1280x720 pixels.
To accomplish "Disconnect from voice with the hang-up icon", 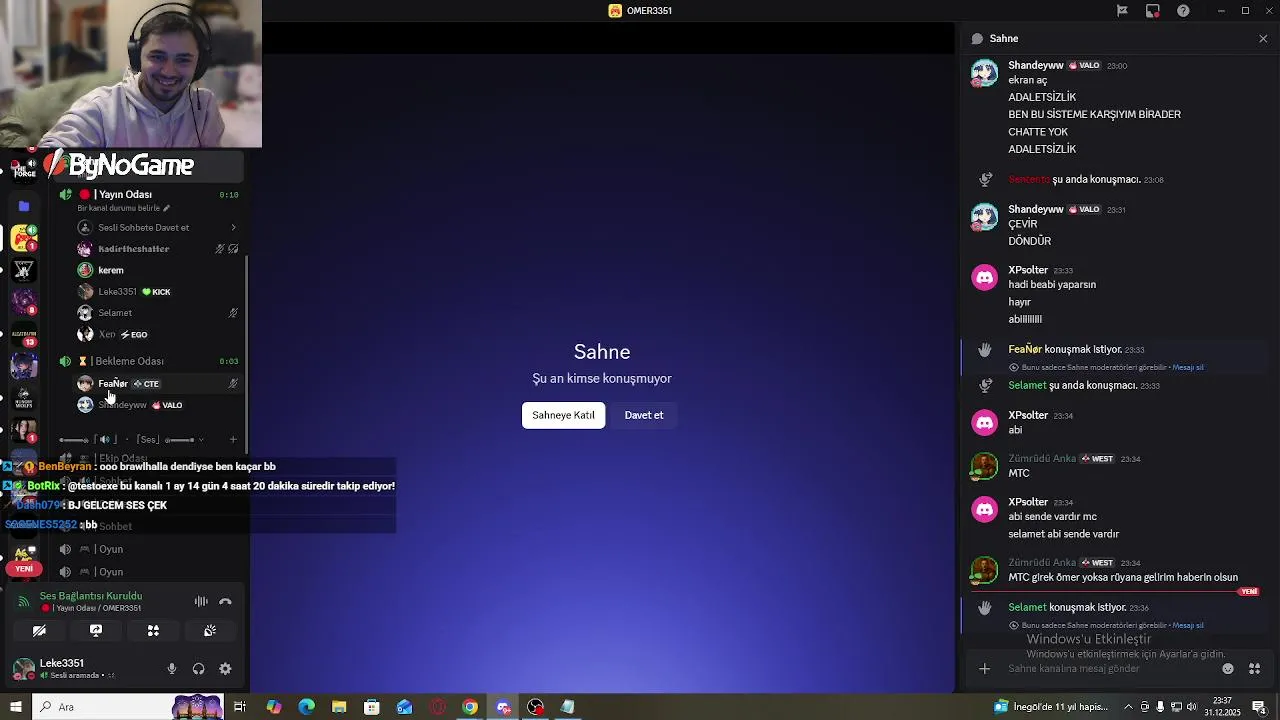I will click(x=225, y=601).
